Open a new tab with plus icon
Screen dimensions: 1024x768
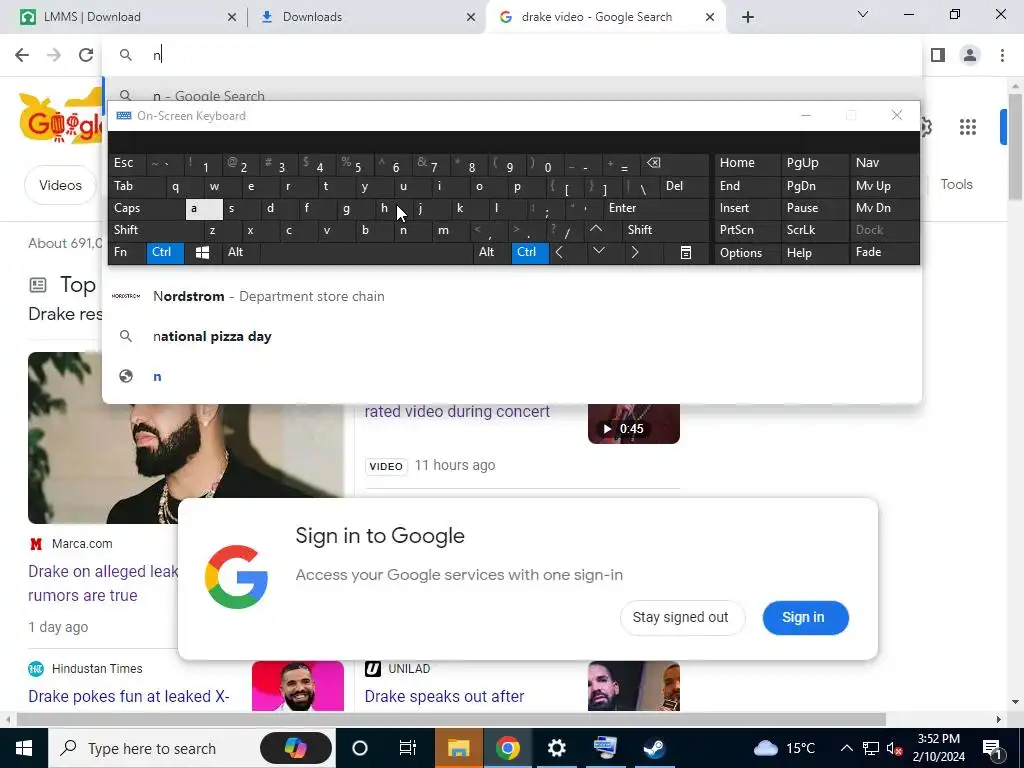748,17
